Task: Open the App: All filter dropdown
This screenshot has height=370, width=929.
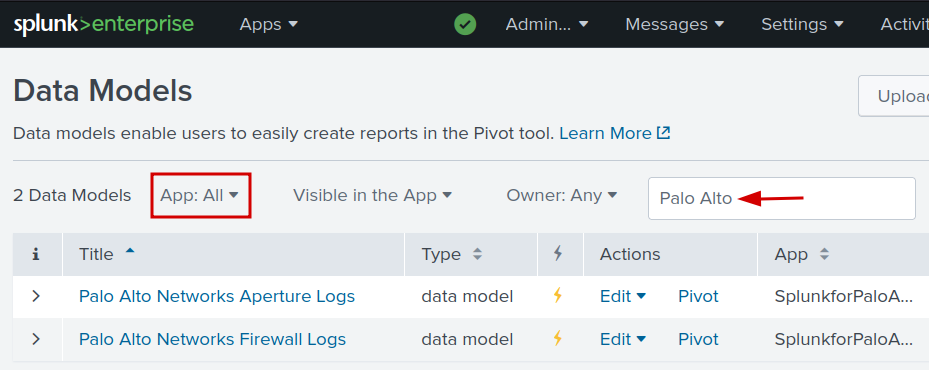Action: pyautogui.click(x=200, y=195)
